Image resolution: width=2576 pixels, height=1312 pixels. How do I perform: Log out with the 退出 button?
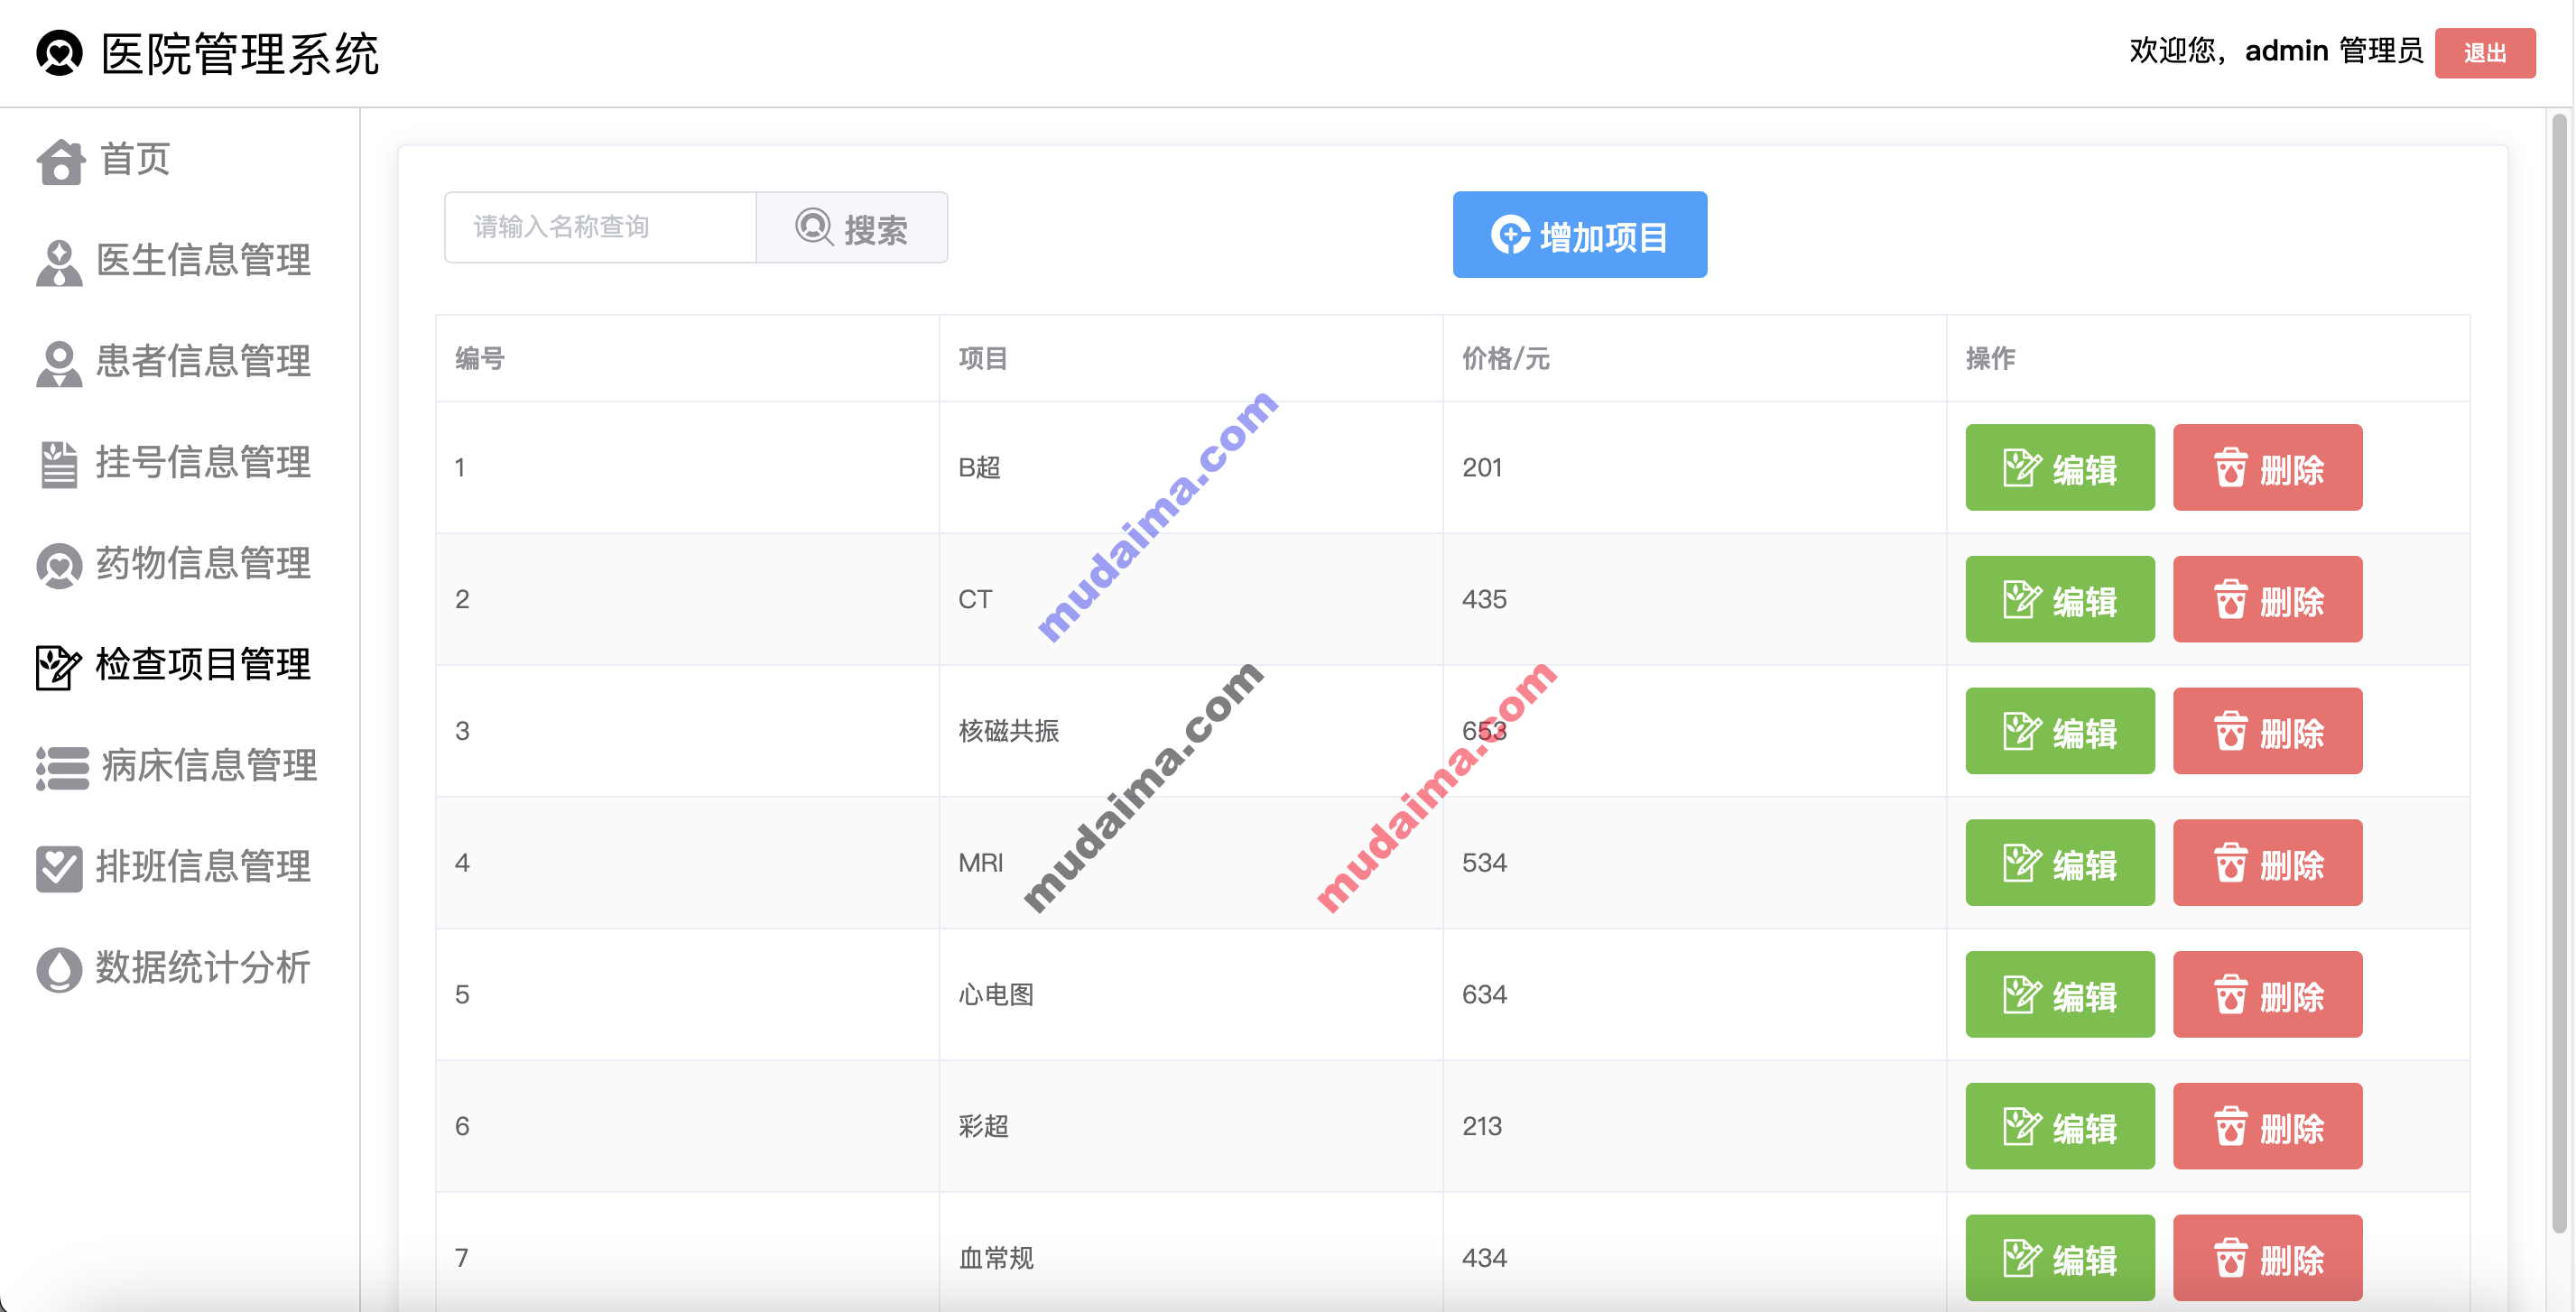point(2484,53)
